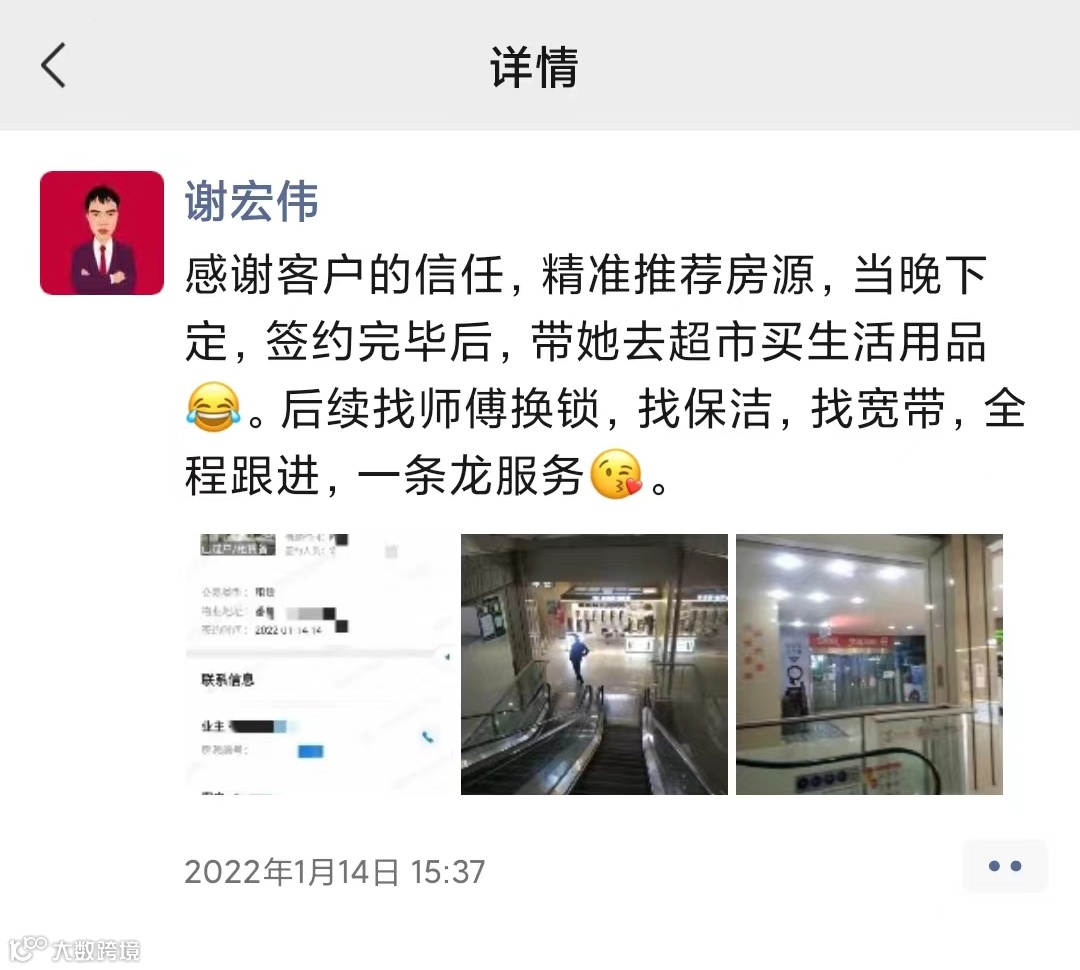Tap 联系信息 heading inside first image
This screenshot has width=1080, height=970.
tap(228, 680)
